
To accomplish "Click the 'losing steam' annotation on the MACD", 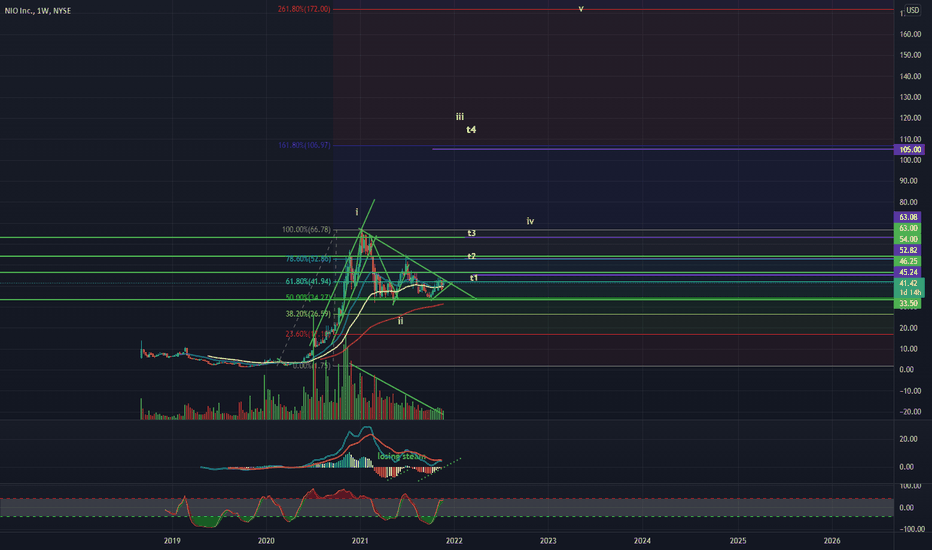I will [402, 457].
